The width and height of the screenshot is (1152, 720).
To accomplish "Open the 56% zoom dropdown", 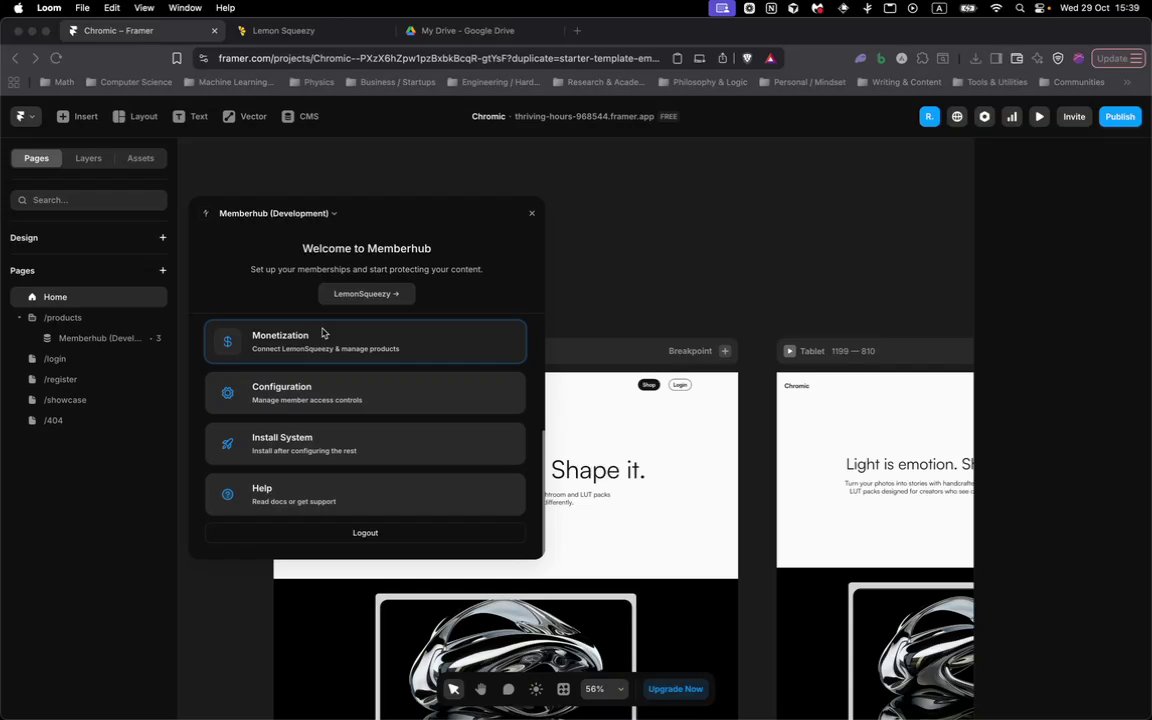I will [x=604, y=689].
